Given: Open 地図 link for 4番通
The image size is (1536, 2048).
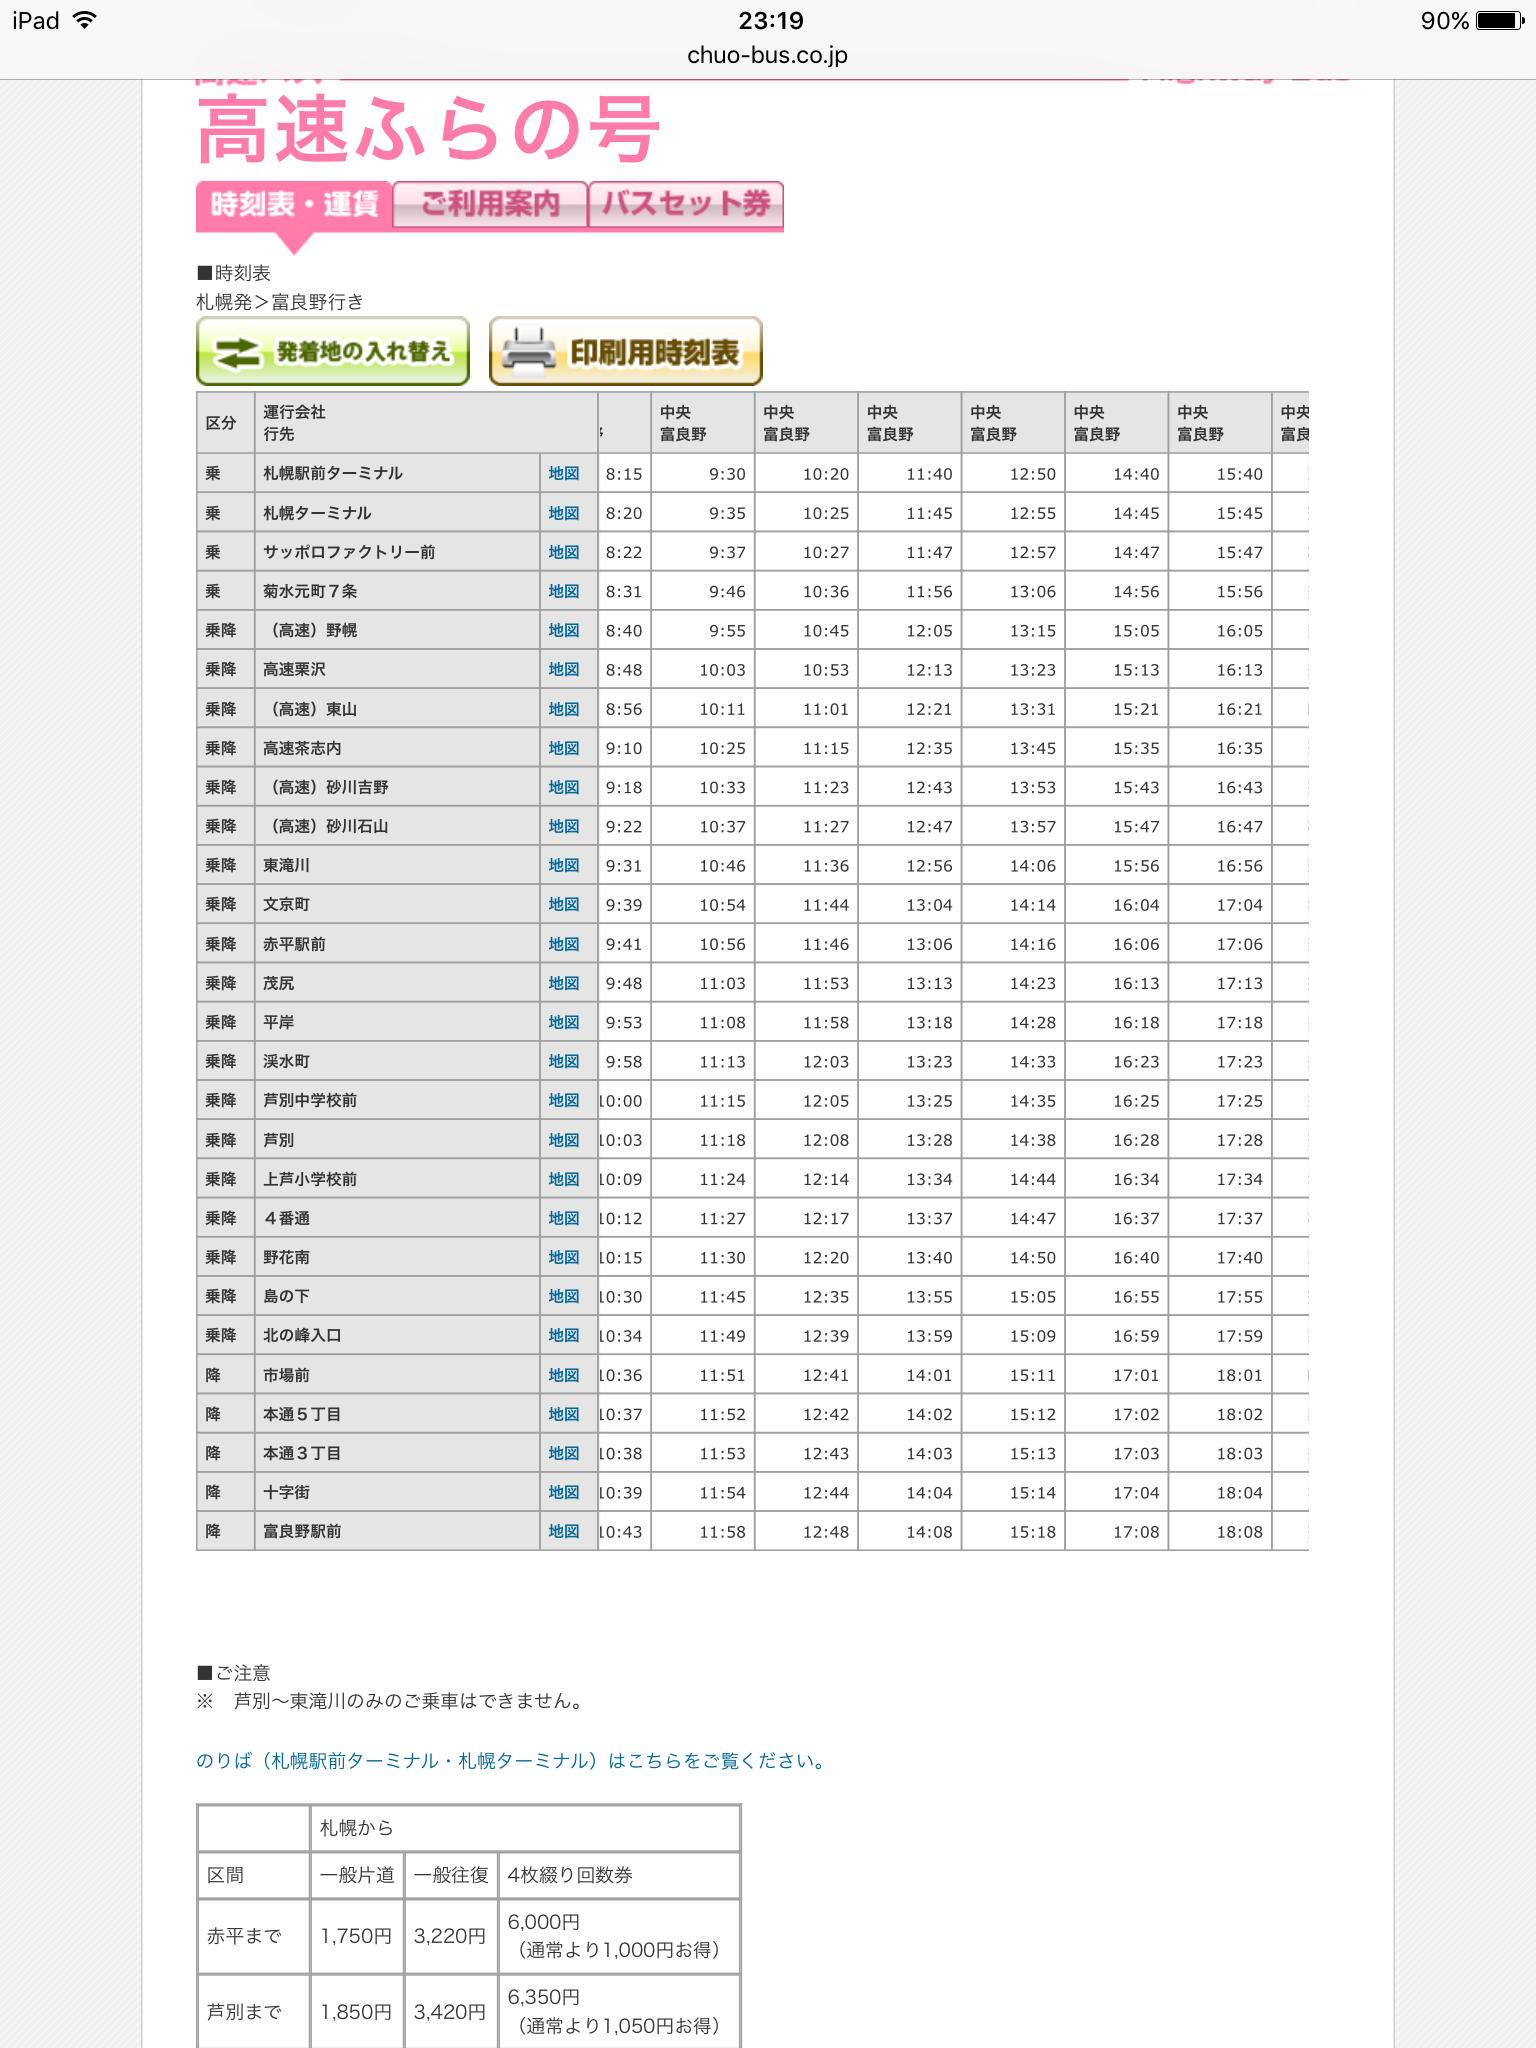Looking at the screenshot, I should pos(564,1218).
